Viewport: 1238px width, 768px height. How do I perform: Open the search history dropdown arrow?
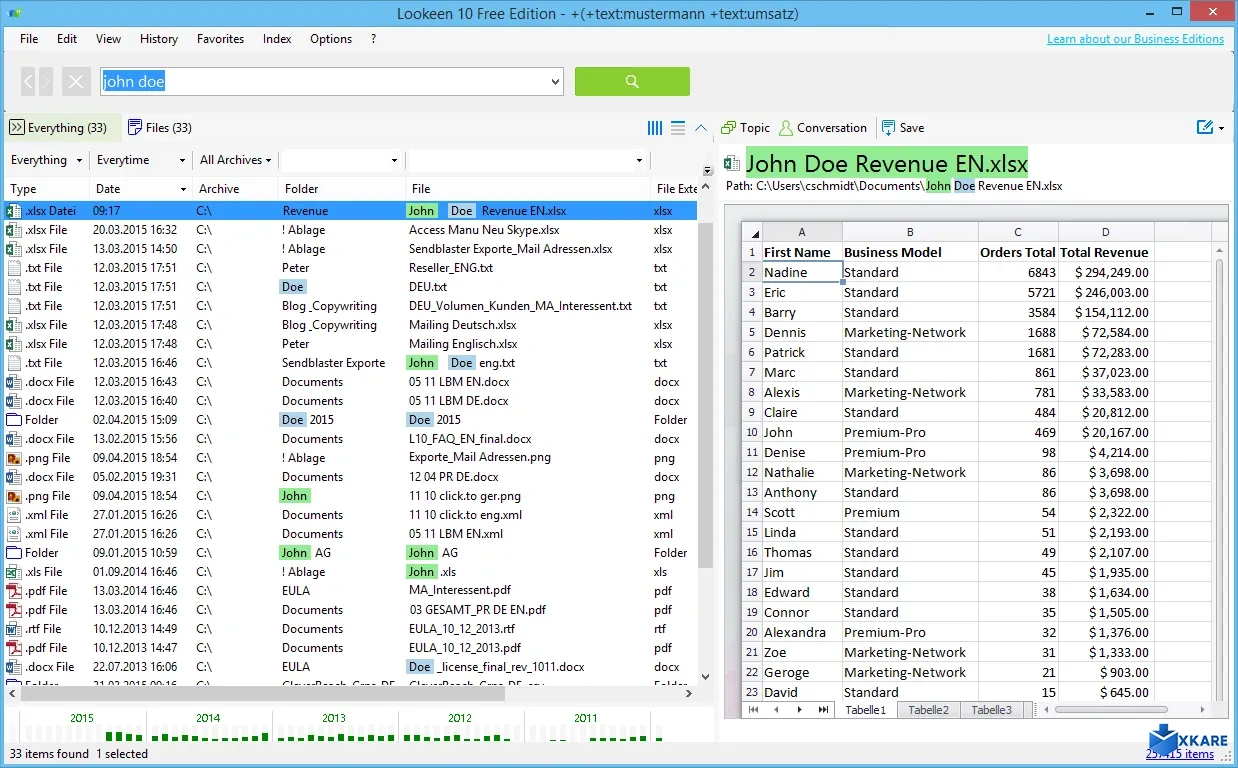[x=555, y=82]
